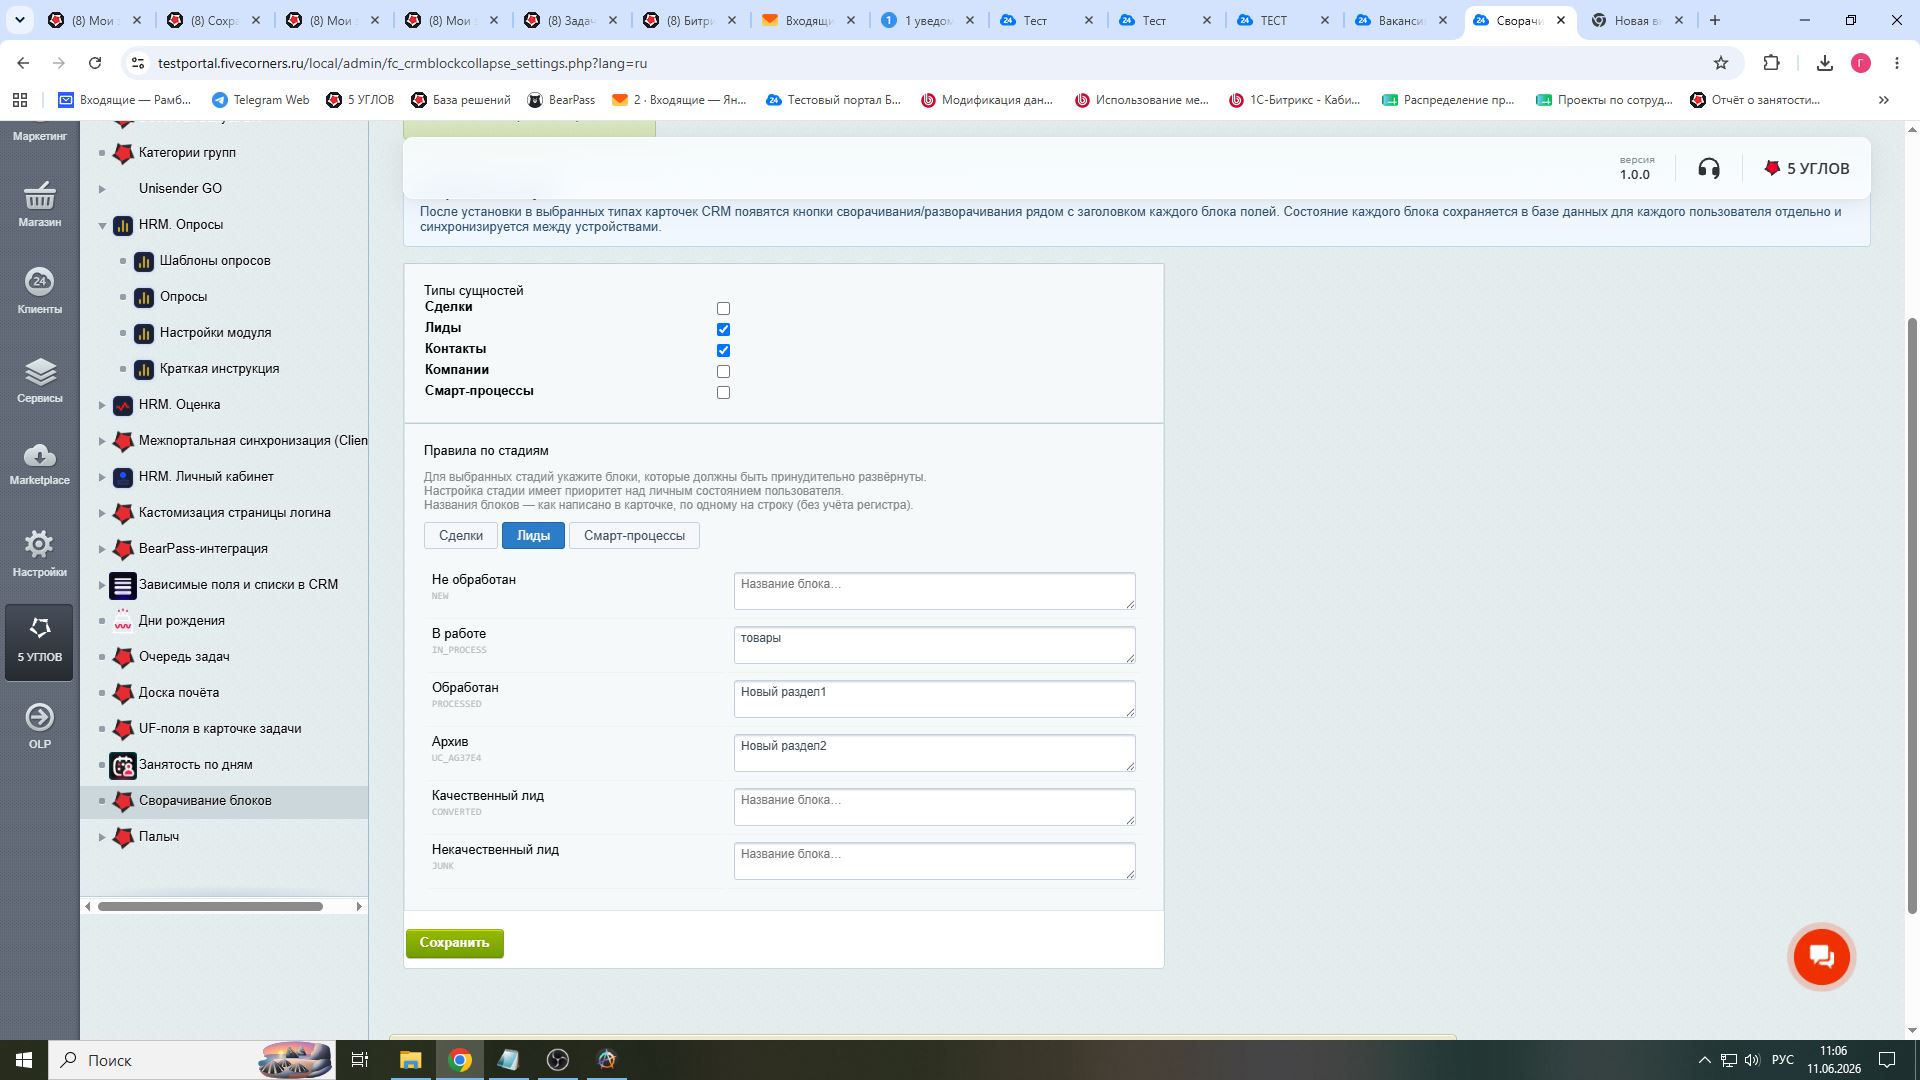
Task: Collapse the HRM. Опросы tree node
Action: point(102,225)
